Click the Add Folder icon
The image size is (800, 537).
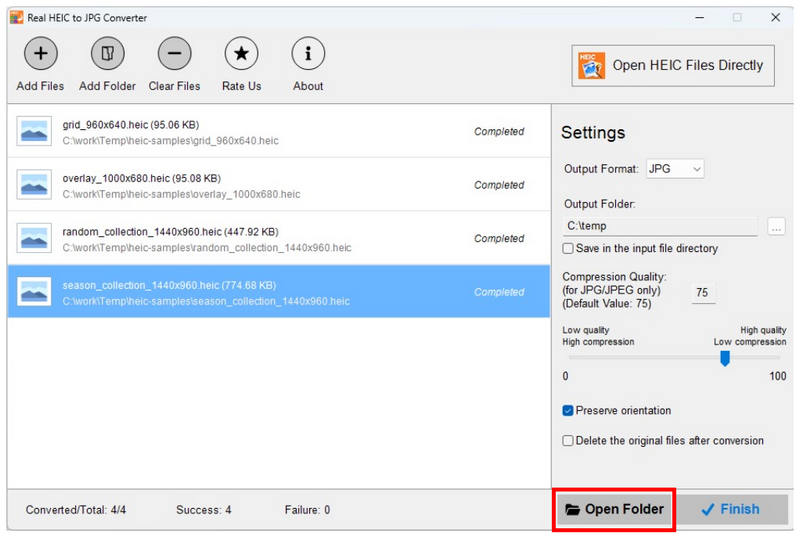pyautogui.click(x=107, y=54)
